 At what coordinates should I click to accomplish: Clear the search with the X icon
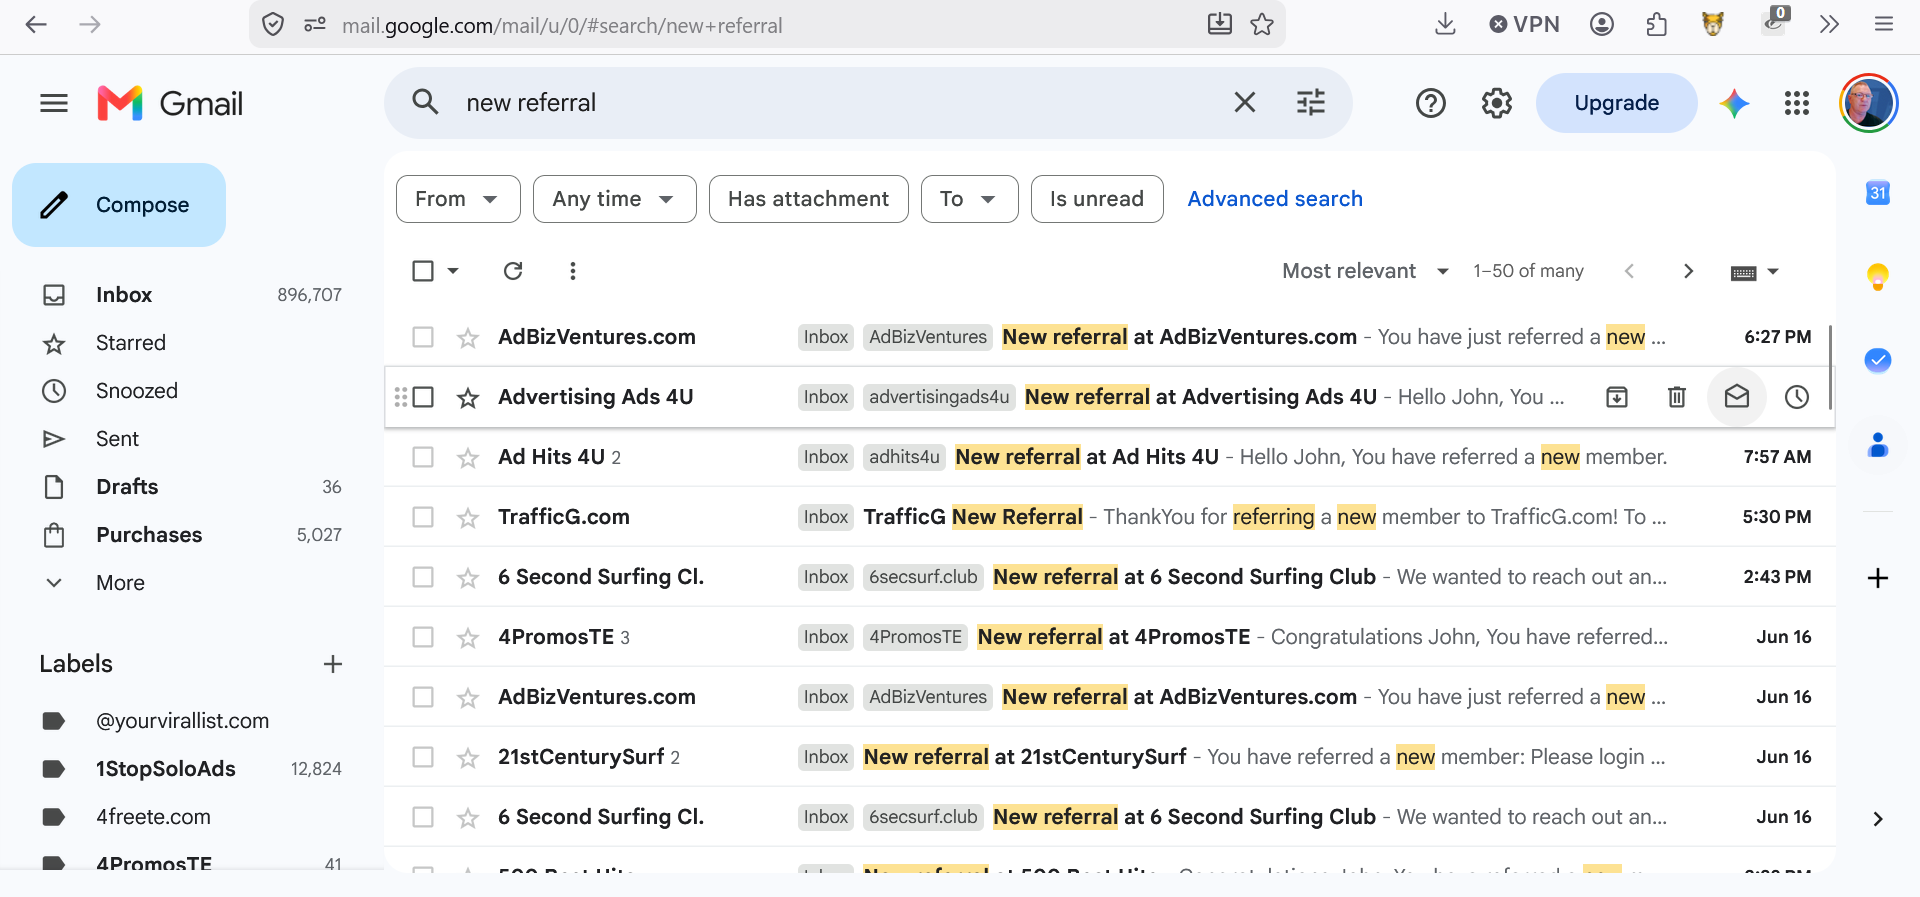(x=1245, y=102)
